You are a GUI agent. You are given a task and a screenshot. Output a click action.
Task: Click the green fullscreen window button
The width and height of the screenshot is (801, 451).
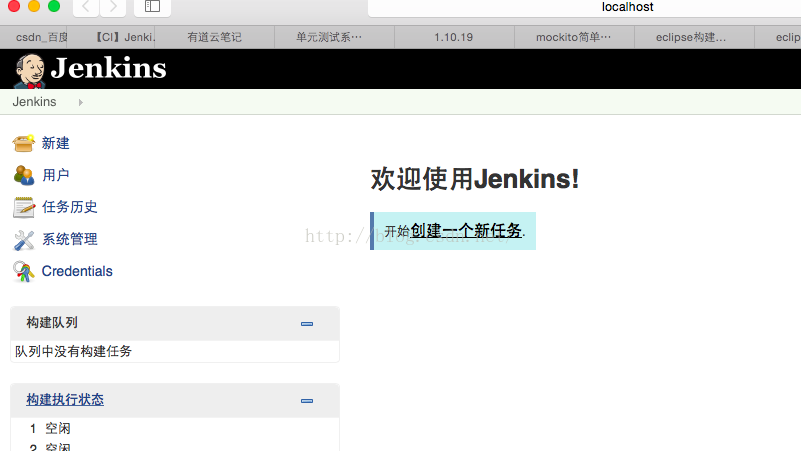tap(54, 6)
